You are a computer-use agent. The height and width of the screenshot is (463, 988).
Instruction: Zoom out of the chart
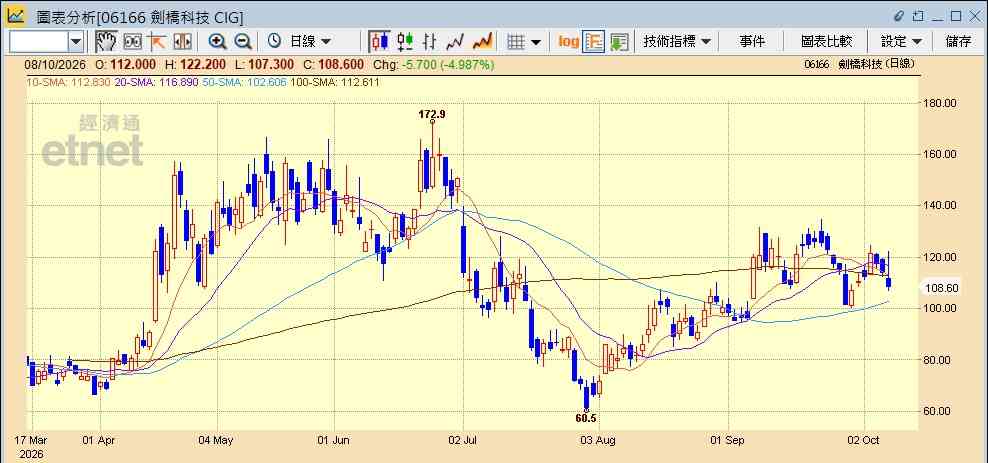pos(243,42)
